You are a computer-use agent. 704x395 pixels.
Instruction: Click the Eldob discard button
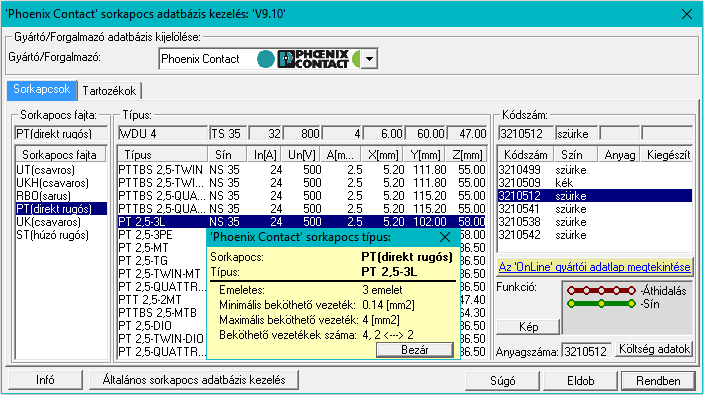581,381
